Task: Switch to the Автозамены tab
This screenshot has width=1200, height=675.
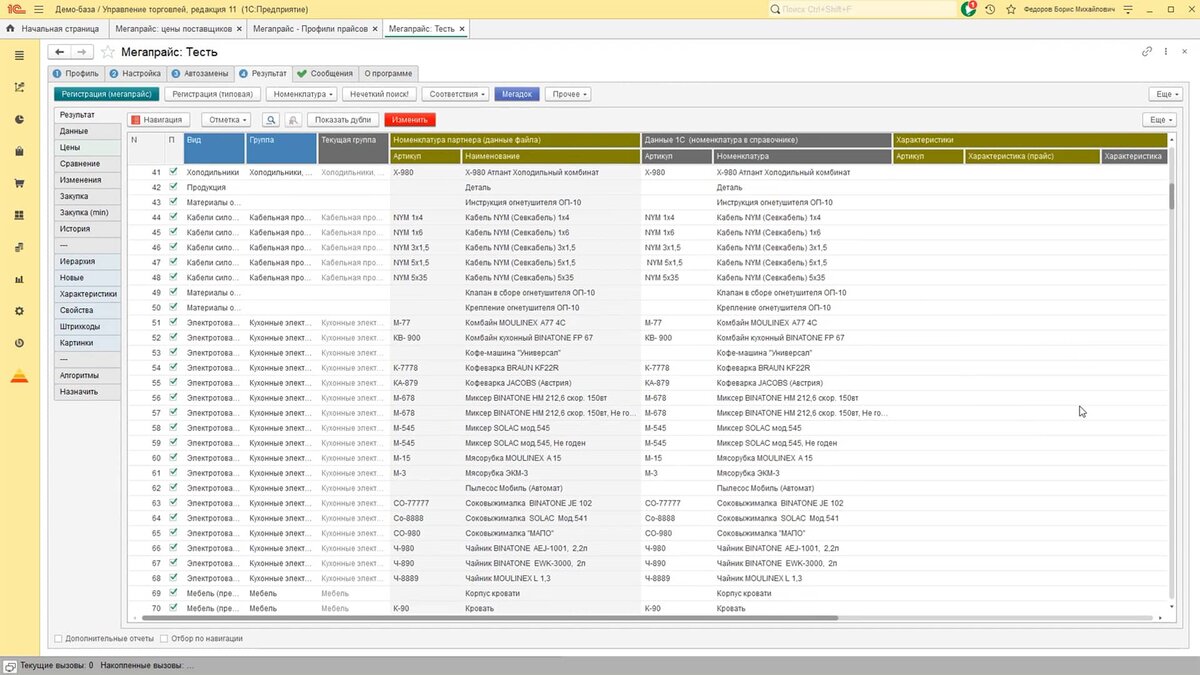Action: (200, 73)
